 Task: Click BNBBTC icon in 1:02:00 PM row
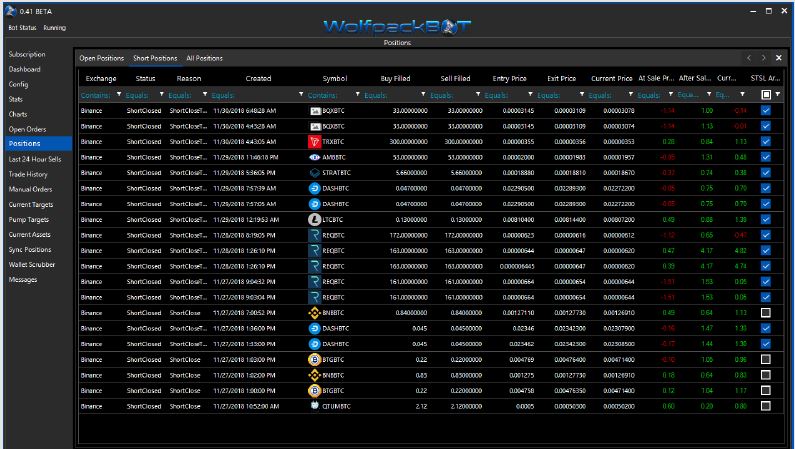314,375
